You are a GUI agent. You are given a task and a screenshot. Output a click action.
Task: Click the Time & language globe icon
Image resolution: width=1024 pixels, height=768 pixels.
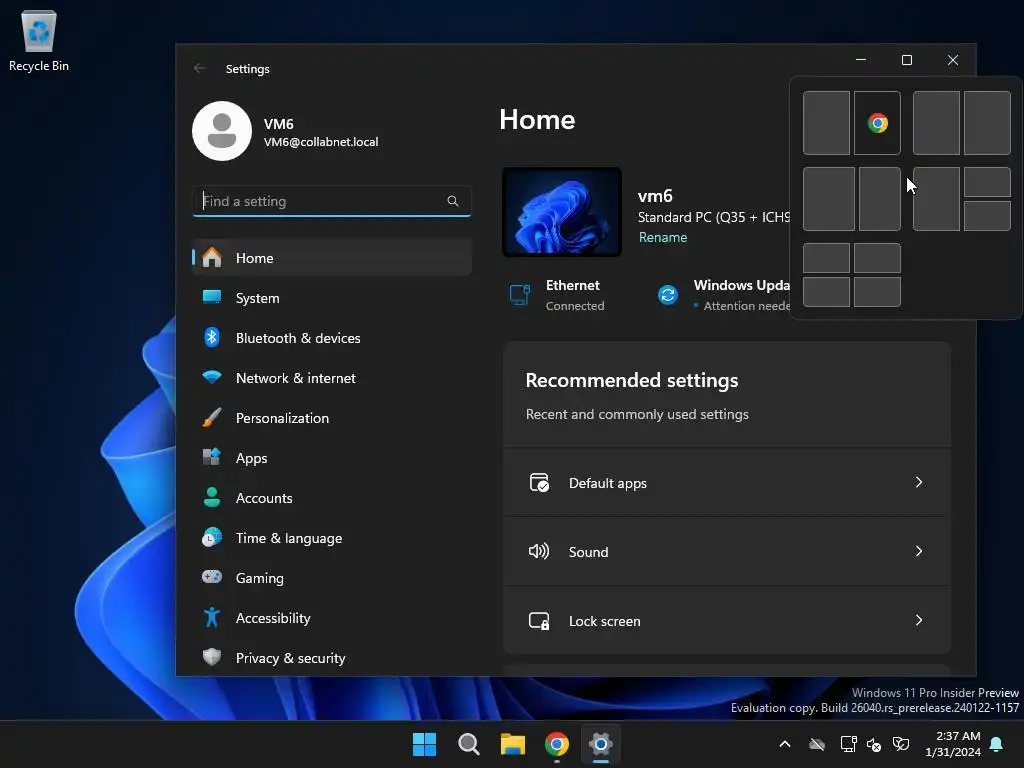tap(212, 537)
